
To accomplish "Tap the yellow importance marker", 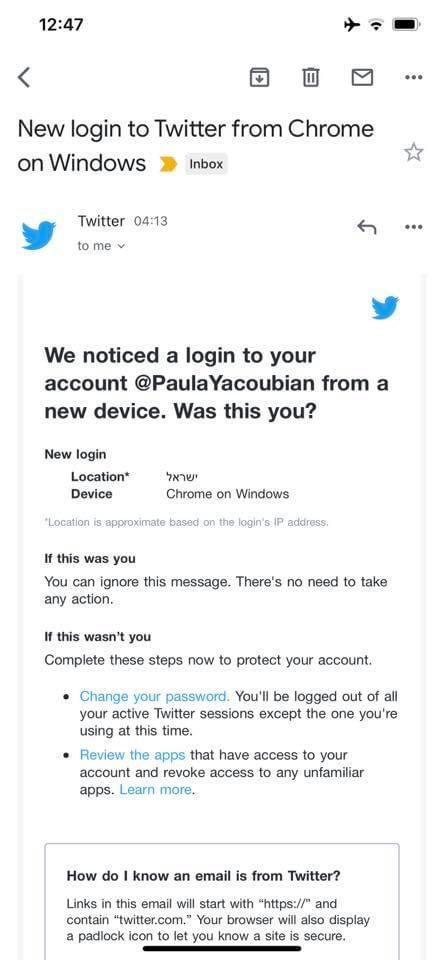I will point(168,164).
